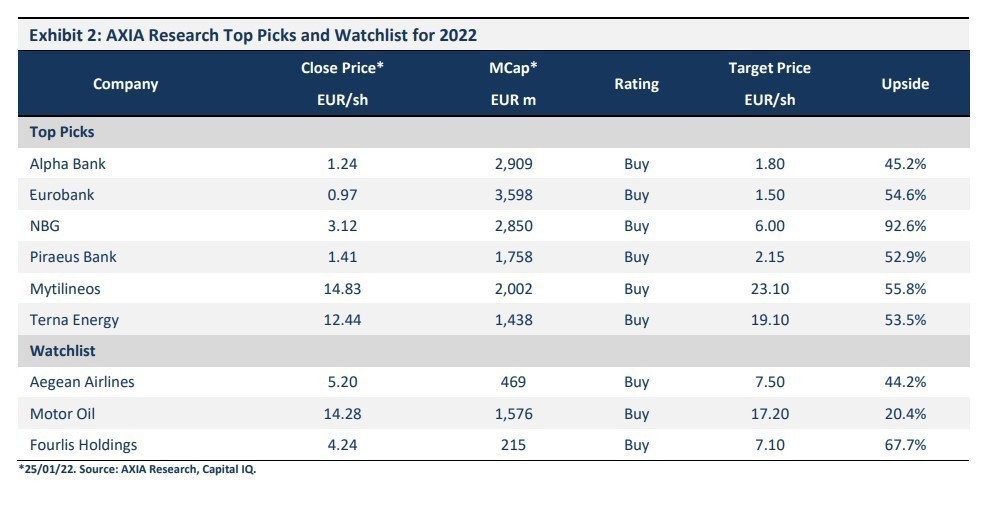Select NBG's 92.6% upside value
This screenshot has height=507, width=994.
click(x=904, y=226)
